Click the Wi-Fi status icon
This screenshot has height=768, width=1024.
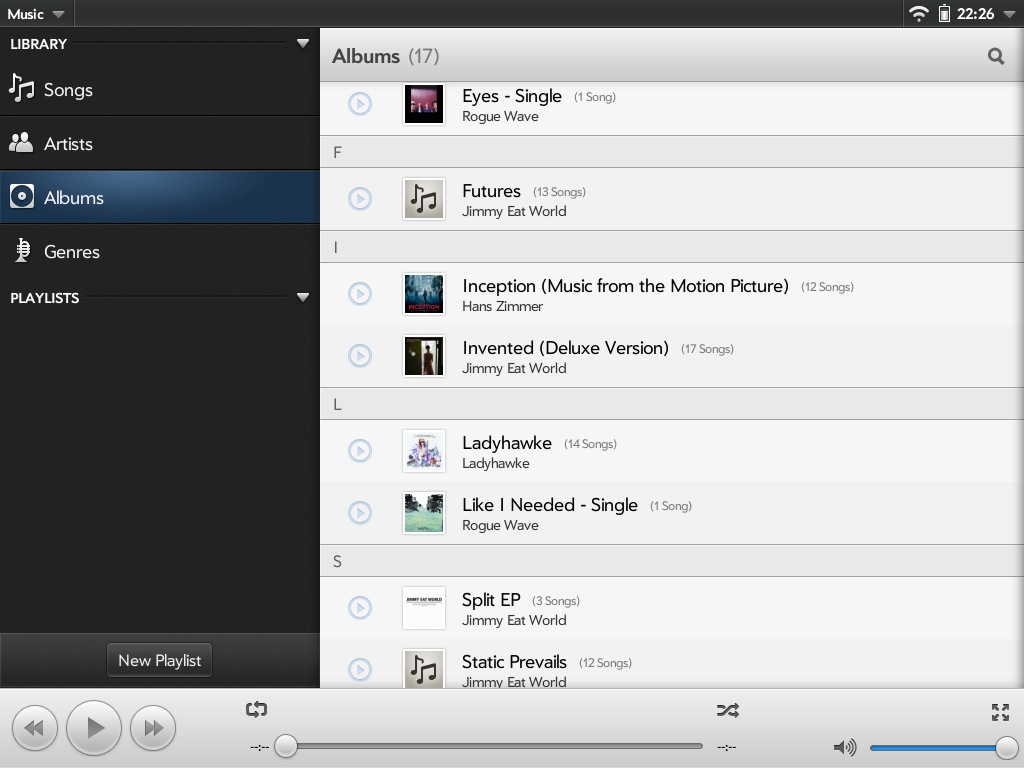(918, 14)
